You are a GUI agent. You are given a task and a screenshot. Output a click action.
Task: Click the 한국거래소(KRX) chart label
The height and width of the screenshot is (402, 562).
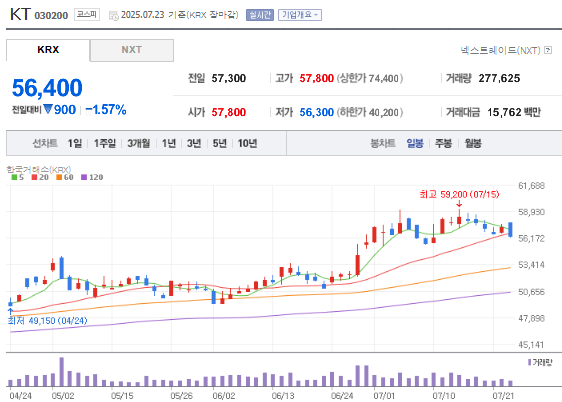tap(39, 169)
